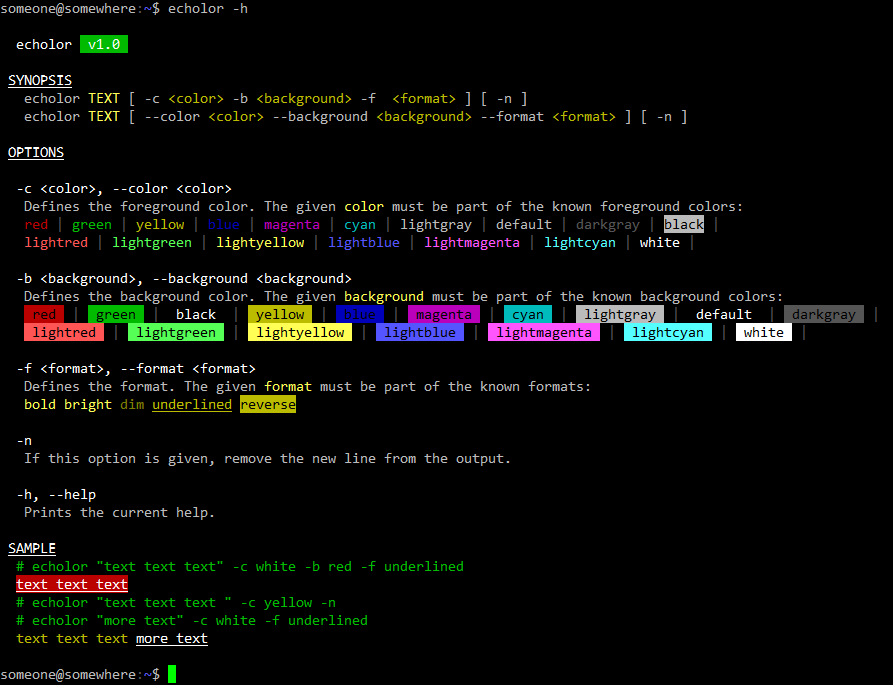Select 'cyan' in the foreground colors list
The image size is (893, 685).
[x=360, y=224]
